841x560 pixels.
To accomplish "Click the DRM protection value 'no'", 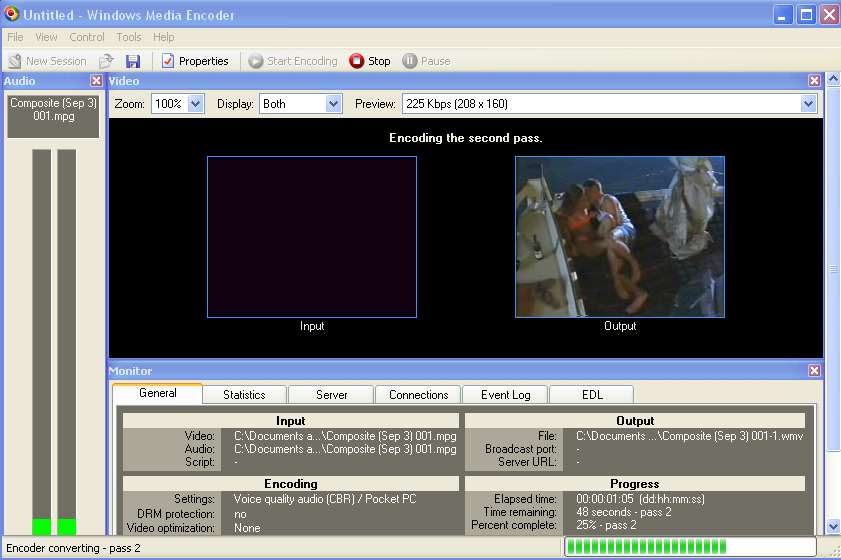I will pos(240,514).
